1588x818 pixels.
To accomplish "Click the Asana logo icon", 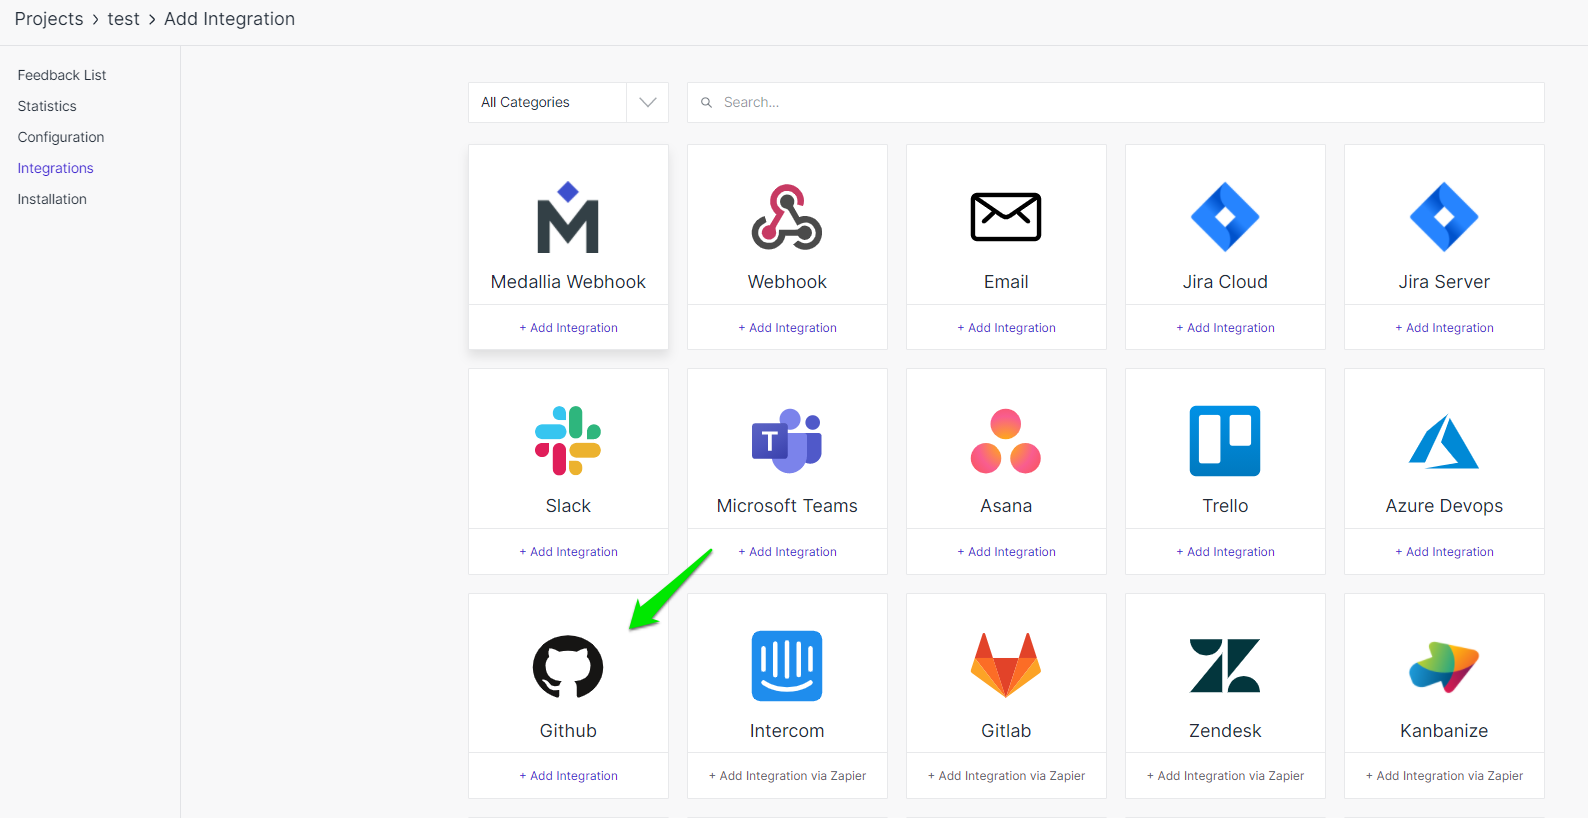I will 1006,441.
